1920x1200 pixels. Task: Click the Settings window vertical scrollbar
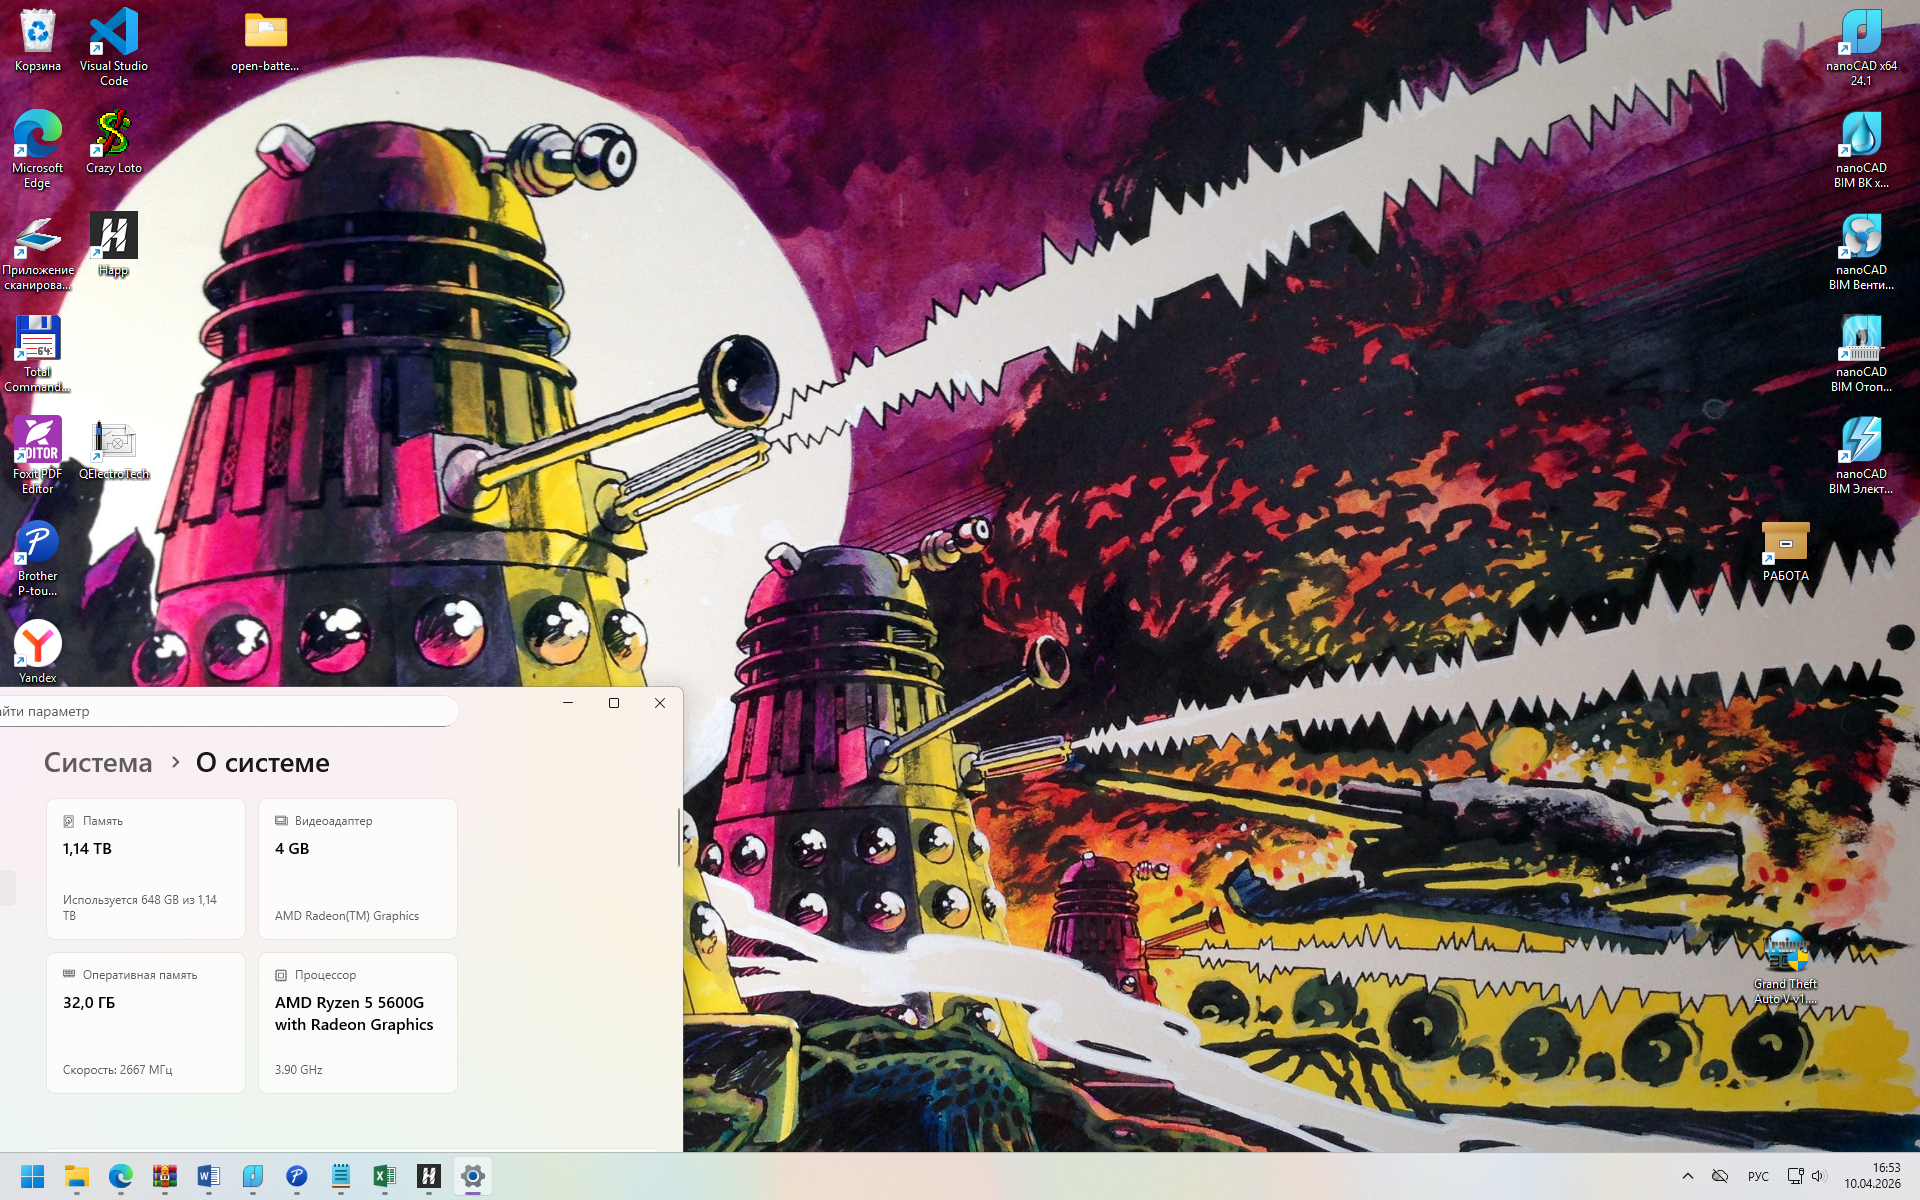(x=679, y=838)
